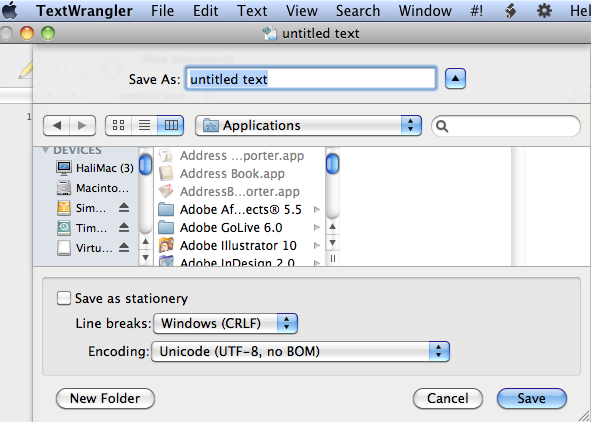Open the File menu
This screenshot has width=591, height=422.
[x=162, y=11]
